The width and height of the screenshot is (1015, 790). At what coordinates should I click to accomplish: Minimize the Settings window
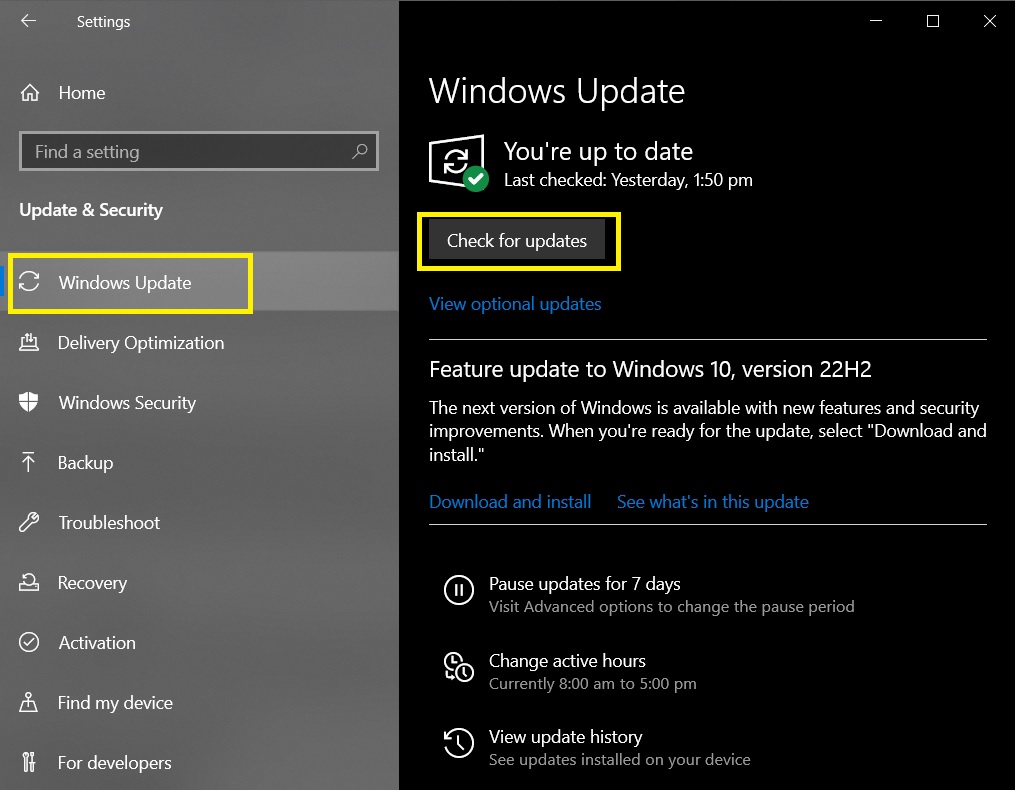(x=876, y=21)
